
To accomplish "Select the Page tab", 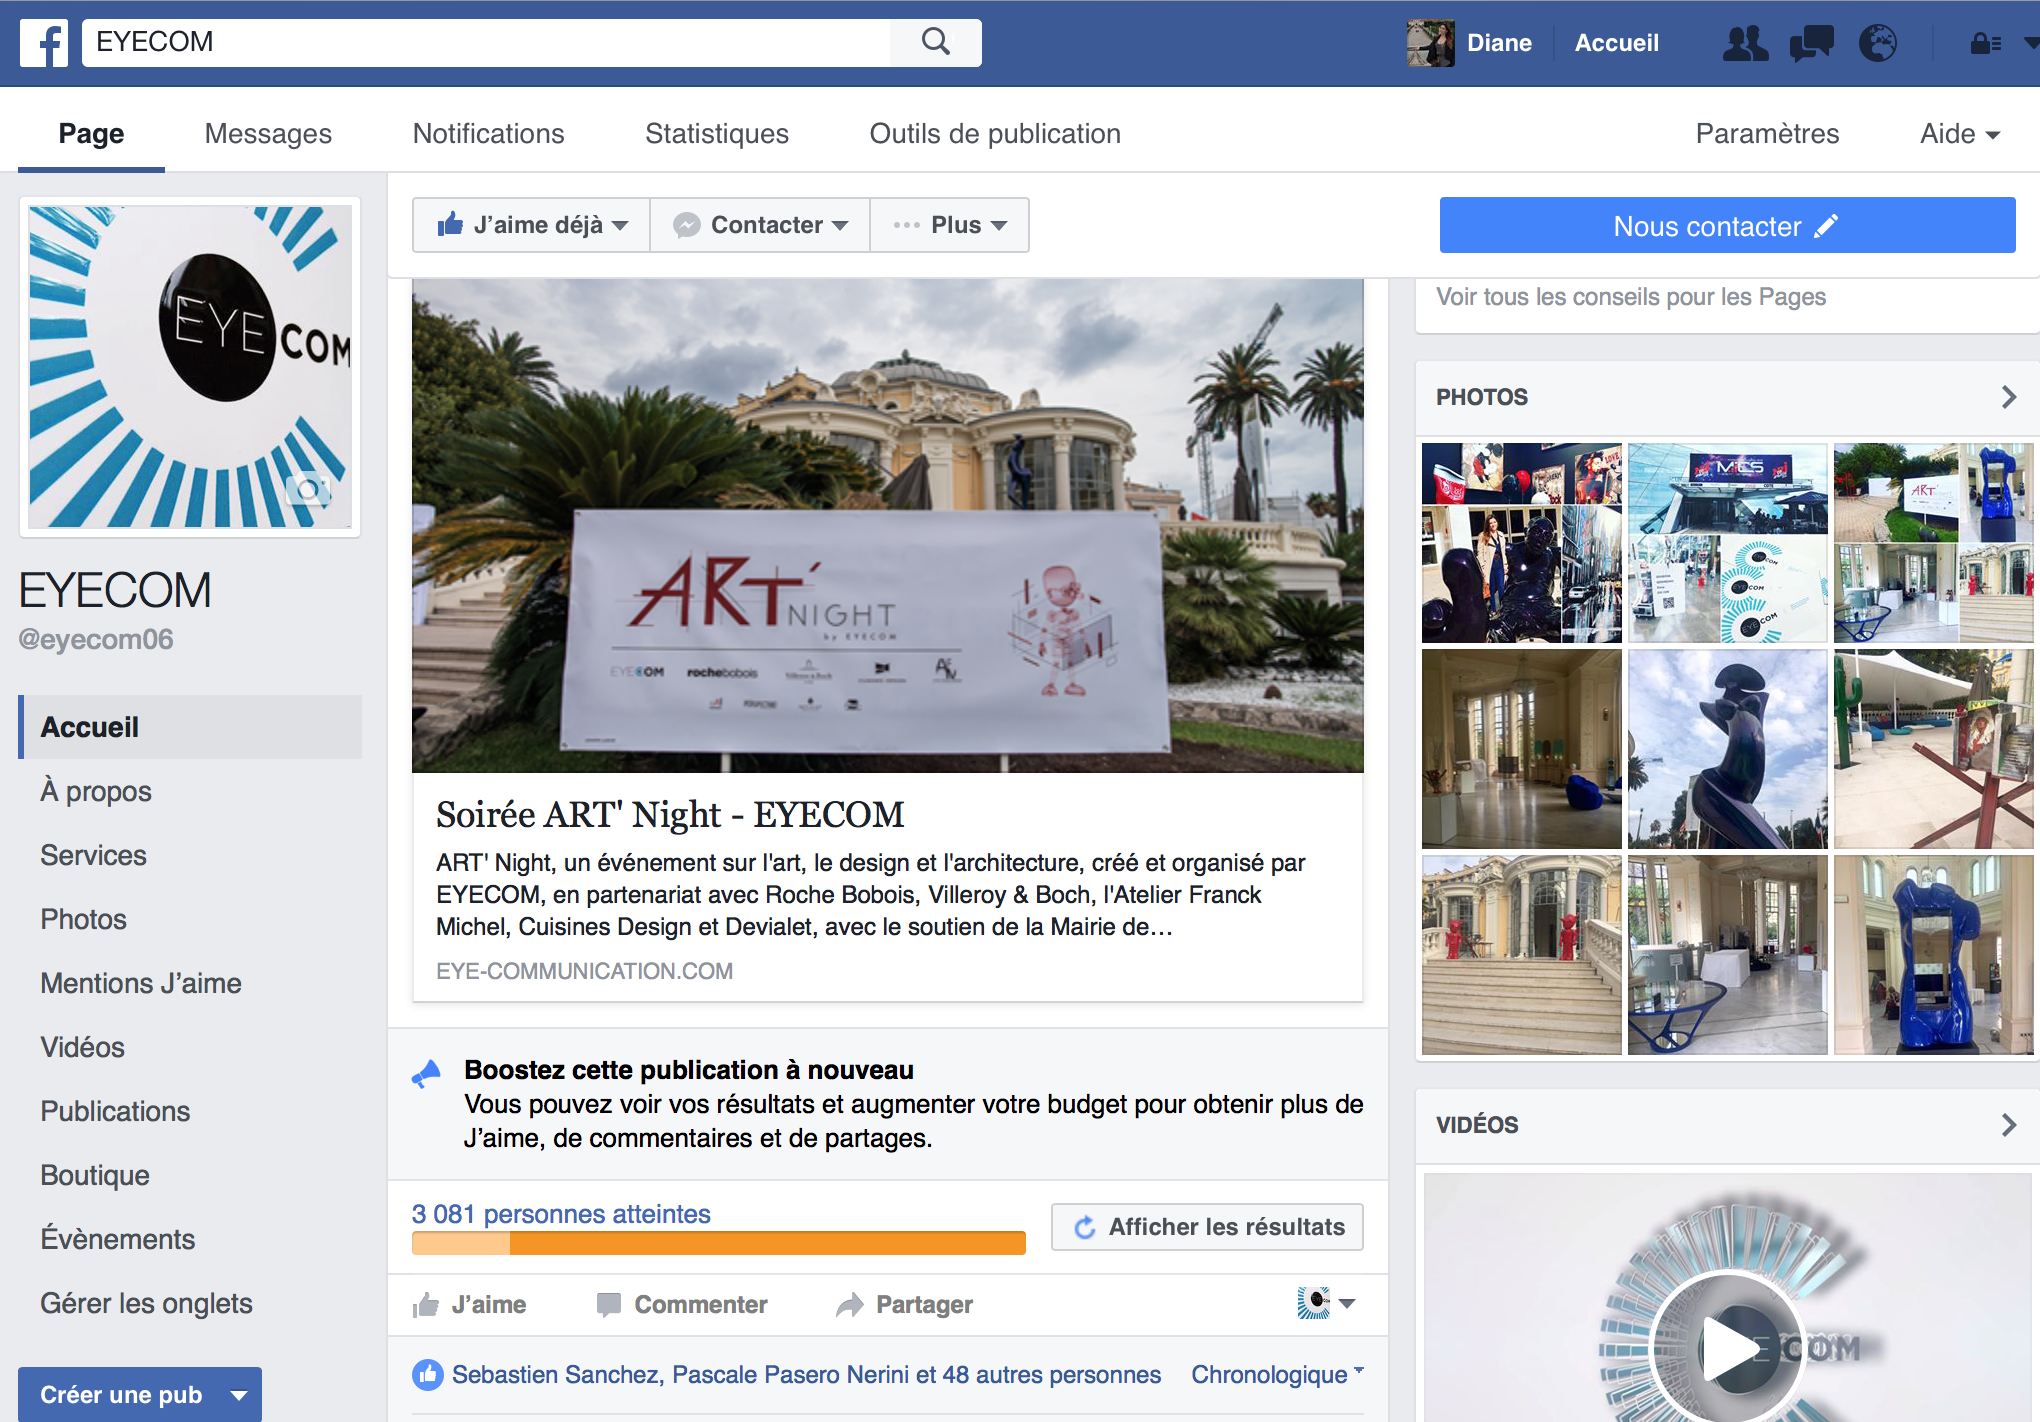I will [x=91, y=134].
